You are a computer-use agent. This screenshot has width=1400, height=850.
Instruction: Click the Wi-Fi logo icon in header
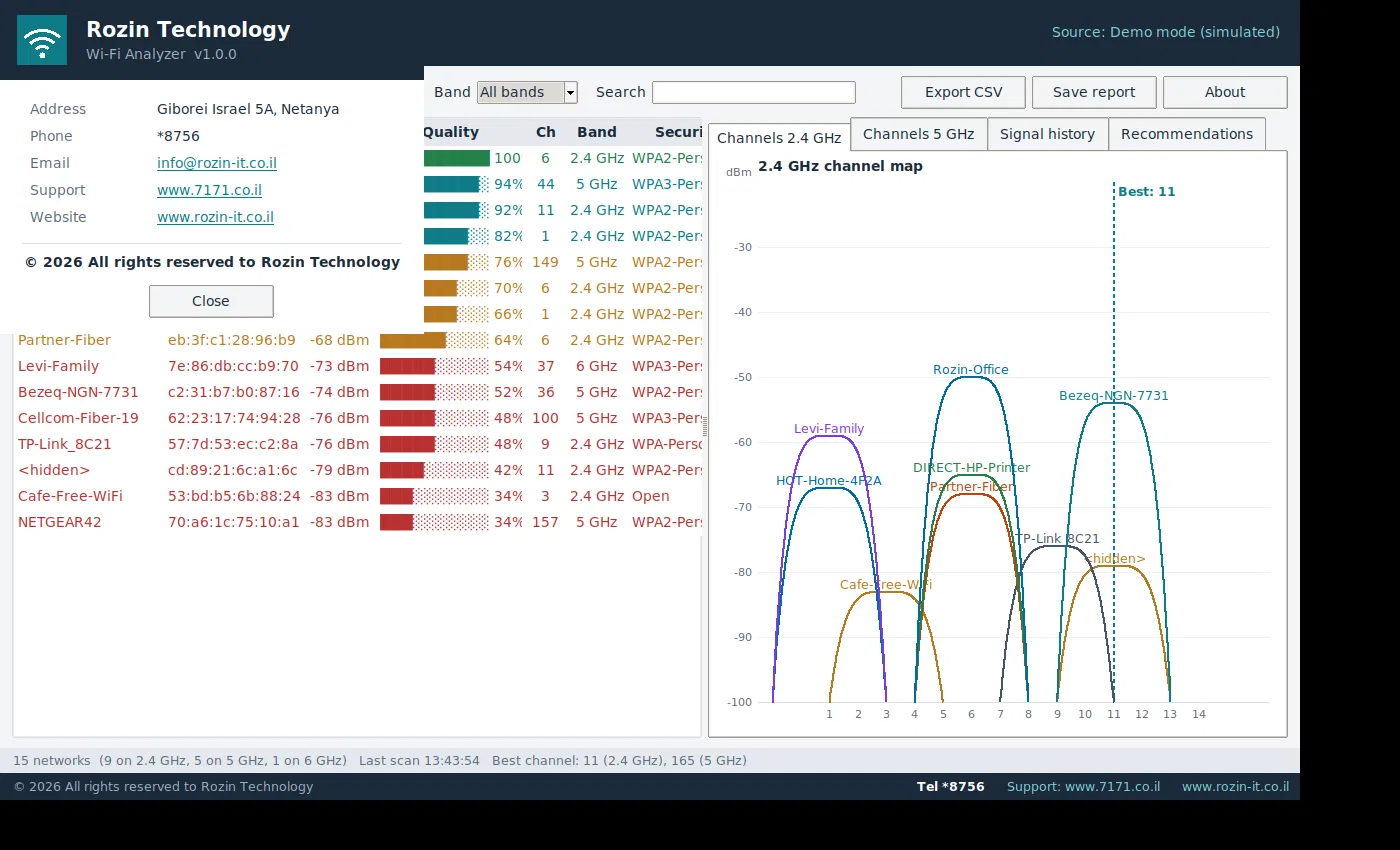tap(42, 40)
